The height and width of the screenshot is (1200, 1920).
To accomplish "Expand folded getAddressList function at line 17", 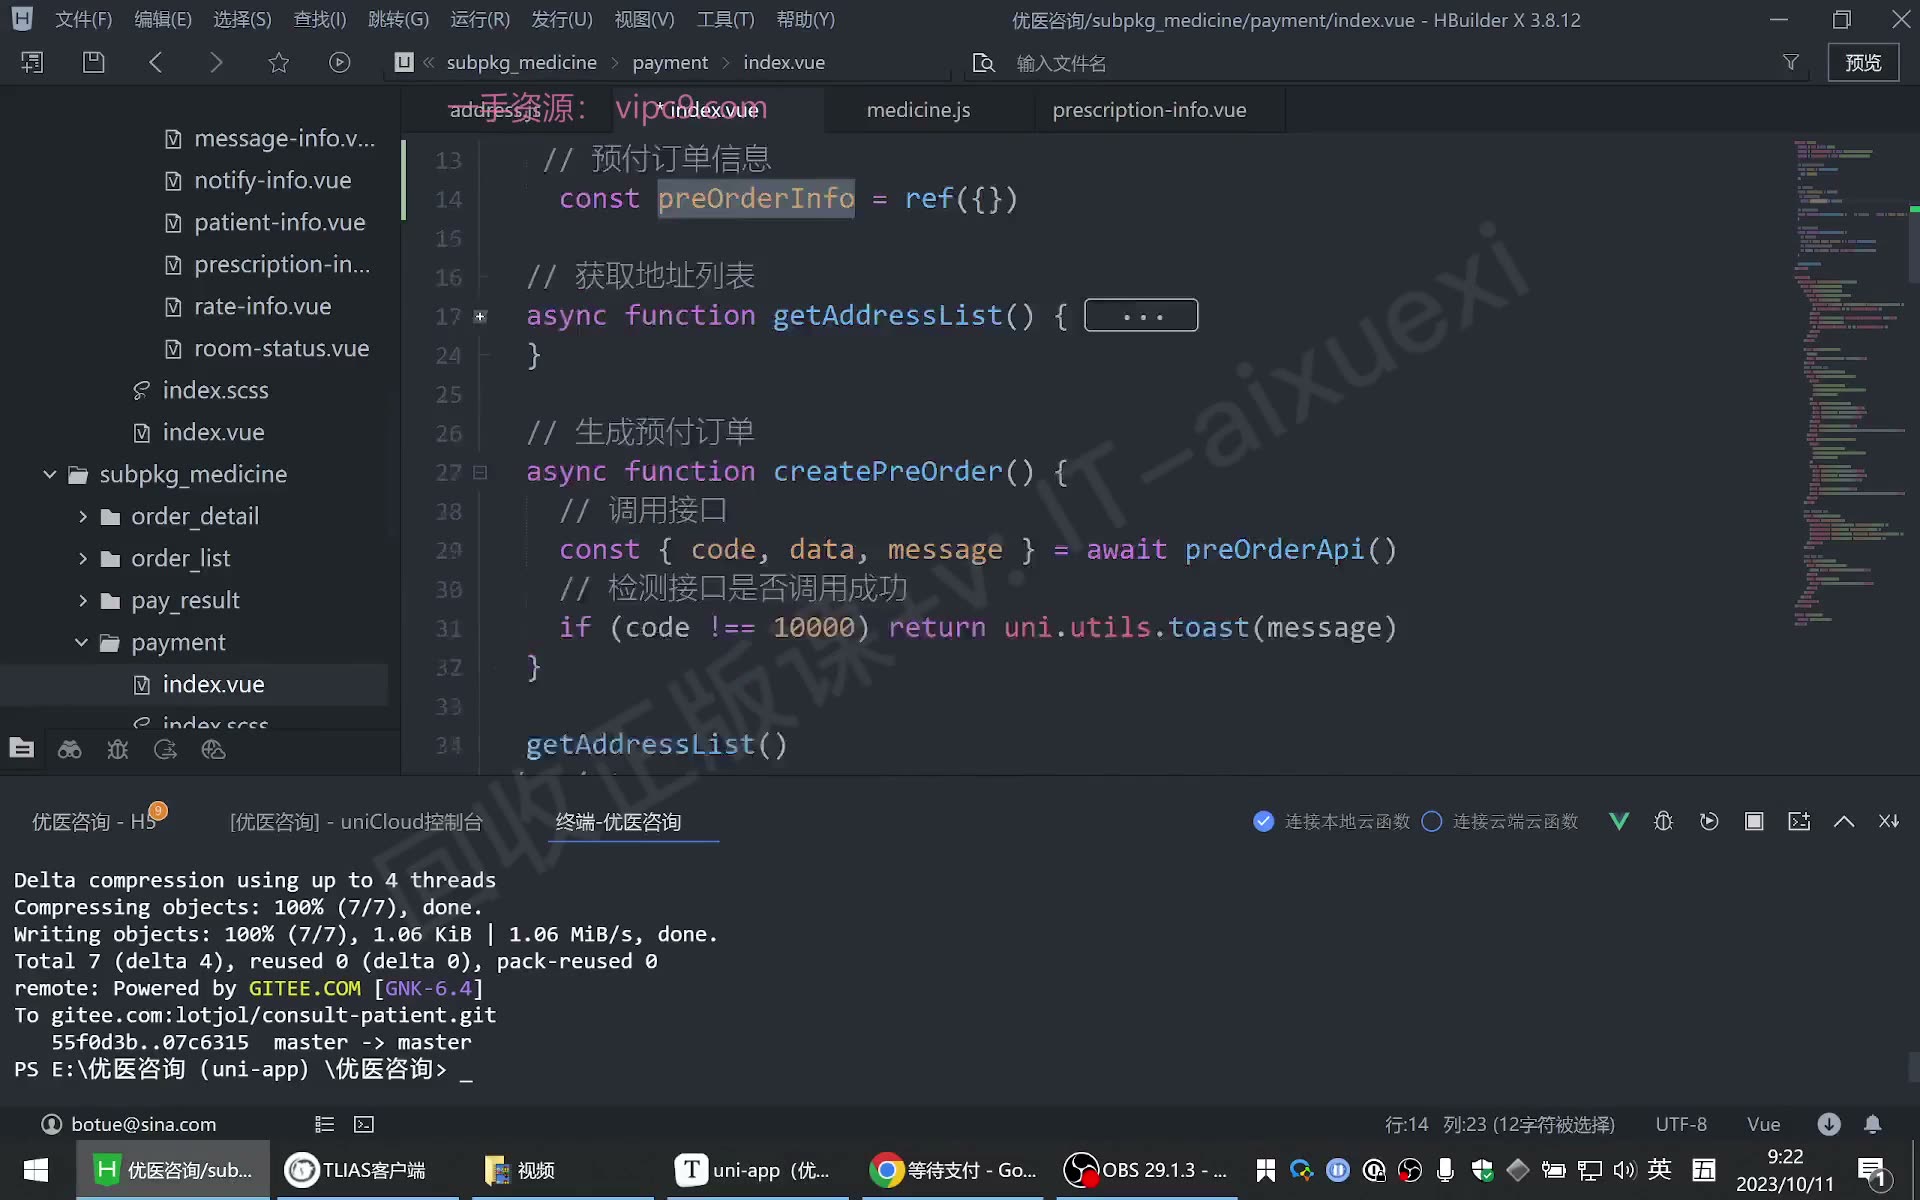I will (x=480, y=316).
